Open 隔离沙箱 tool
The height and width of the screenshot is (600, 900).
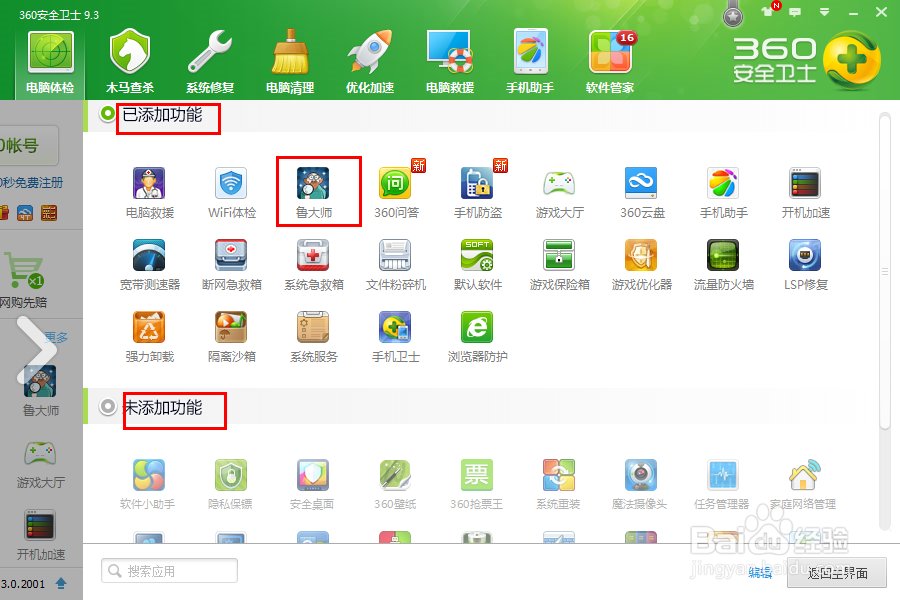(231, 336)
